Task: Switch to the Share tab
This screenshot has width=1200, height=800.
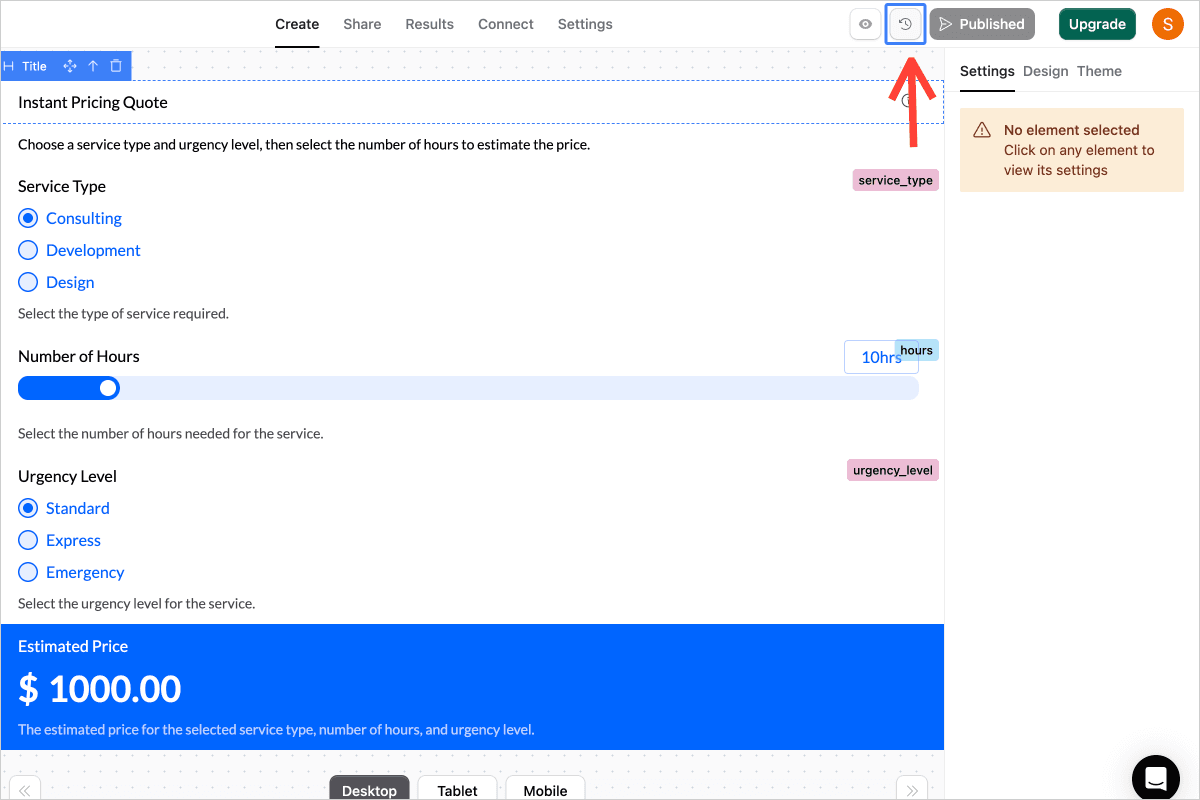Action: (362, 24)
